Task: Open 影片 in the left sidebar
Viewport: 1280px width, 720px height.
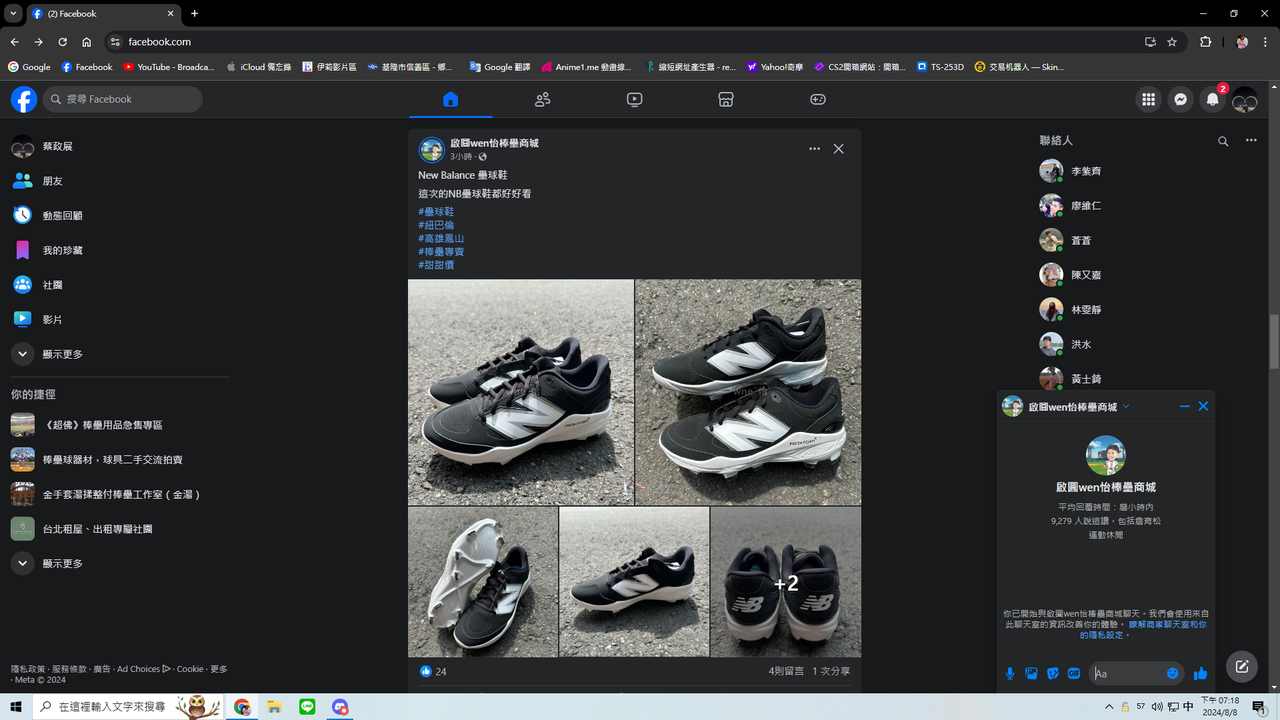Action: pyautogui.click(x=119, y=319)
